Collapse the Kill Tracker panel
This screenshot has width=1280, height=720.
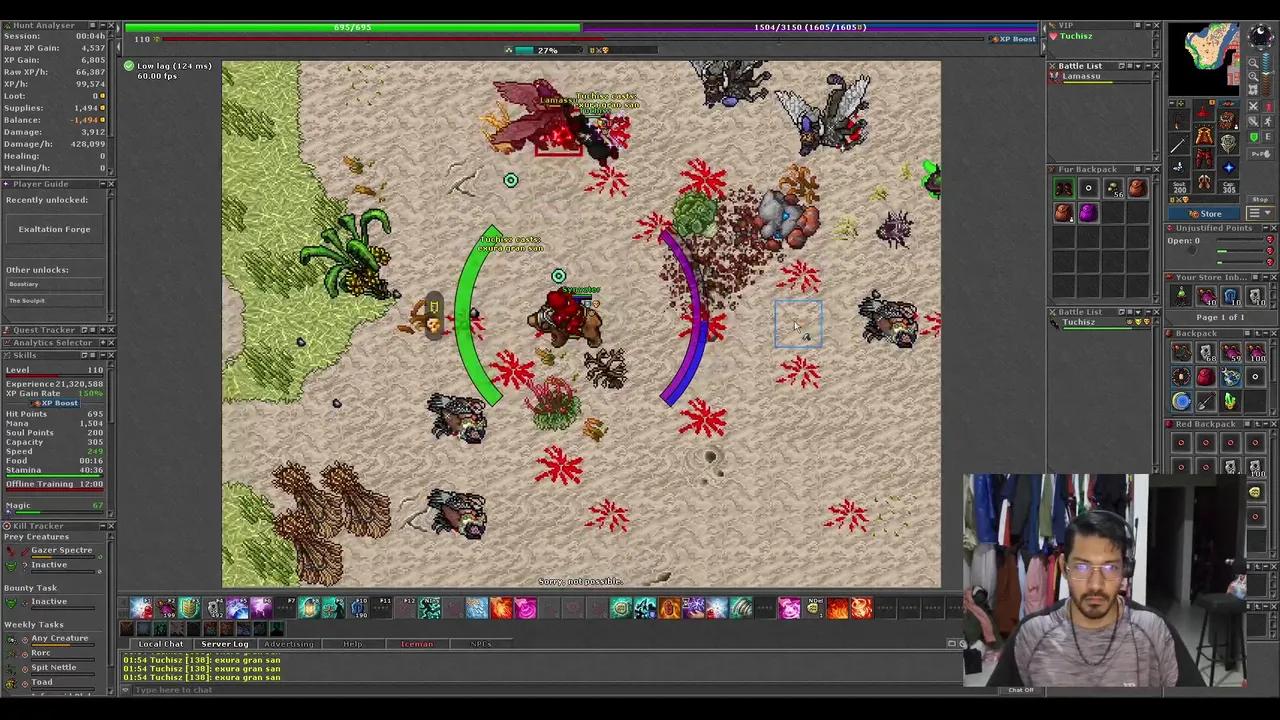(102, 526)
